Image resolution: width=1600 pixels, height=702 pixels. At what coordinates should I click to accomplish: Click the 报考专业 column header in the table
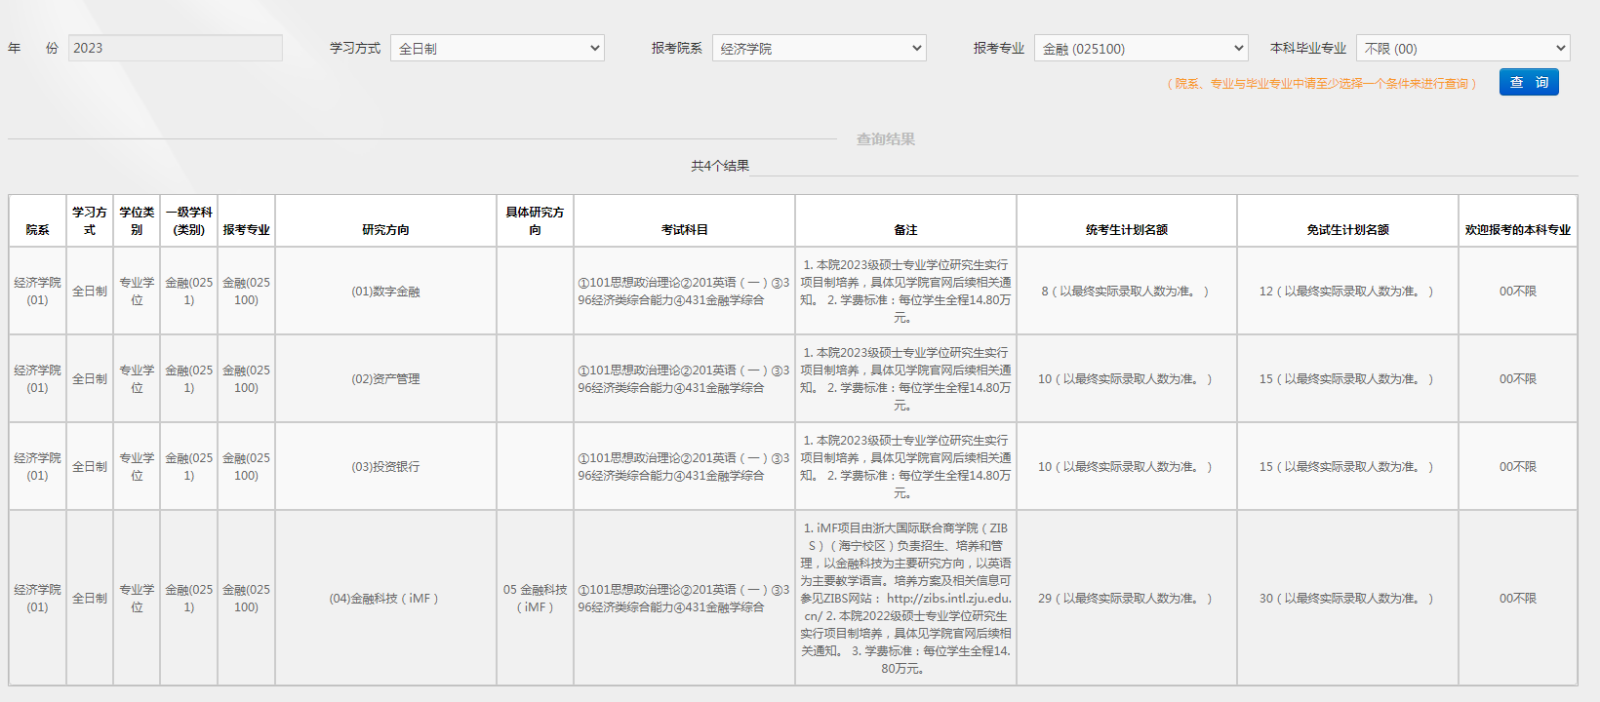pyautogui.click(x=246, y=221)
